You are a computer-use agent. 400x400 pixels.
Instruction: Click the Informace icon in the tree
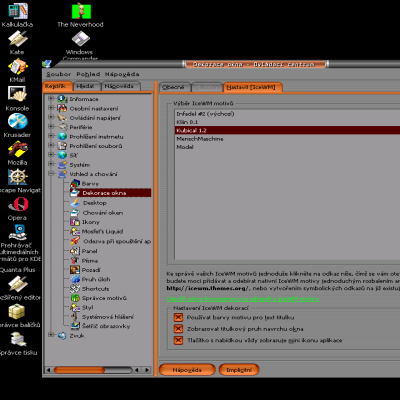(x=62, y=99)
